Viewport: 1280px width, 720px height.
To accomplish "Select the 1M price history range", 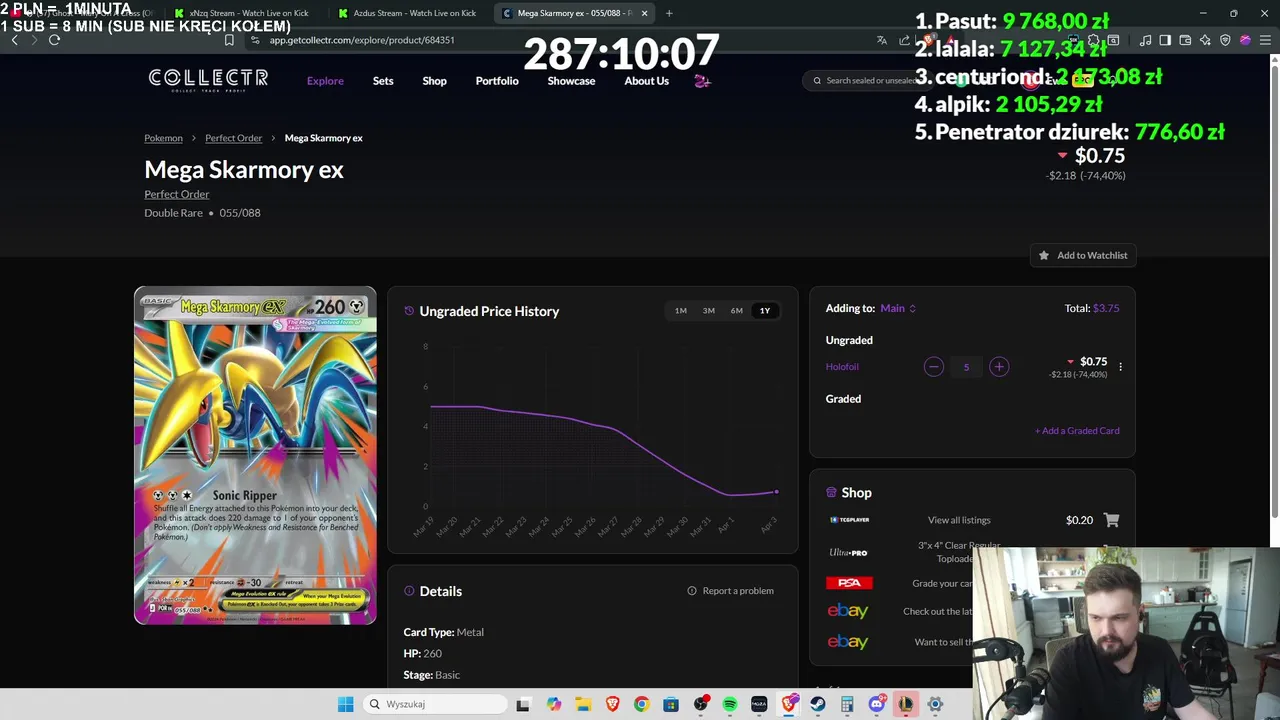I will 680,311.
